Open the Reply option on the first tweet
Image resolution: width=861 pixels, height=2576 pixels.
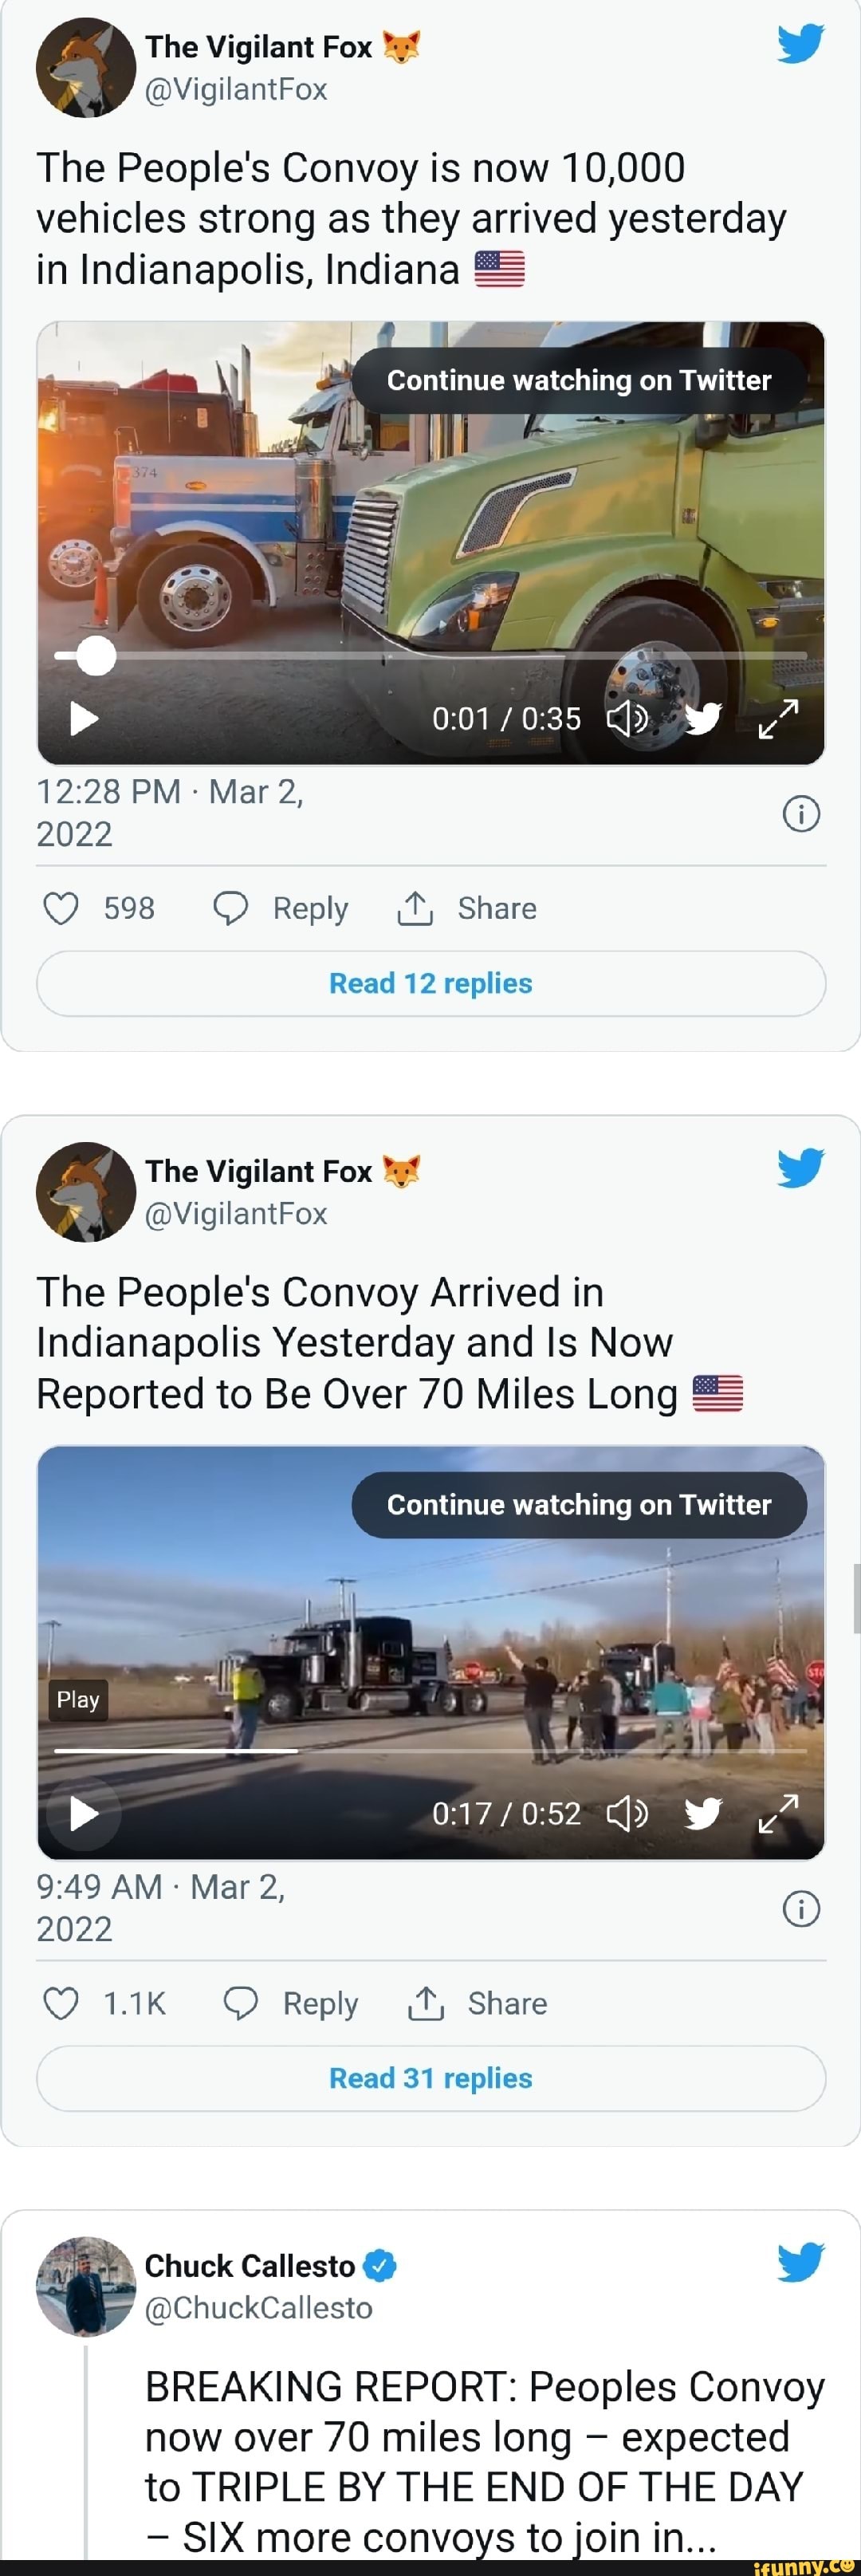tap(280, 908)
